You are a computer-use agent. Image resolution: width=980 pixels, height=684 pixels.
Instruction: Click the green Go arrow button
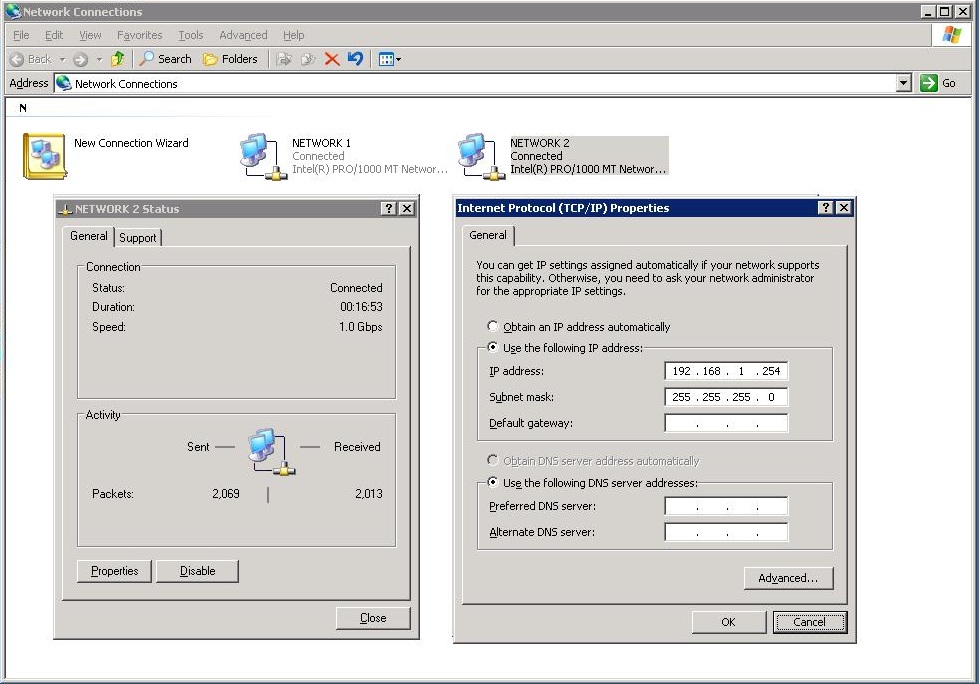pyautogui.click(x=929, y=83)
